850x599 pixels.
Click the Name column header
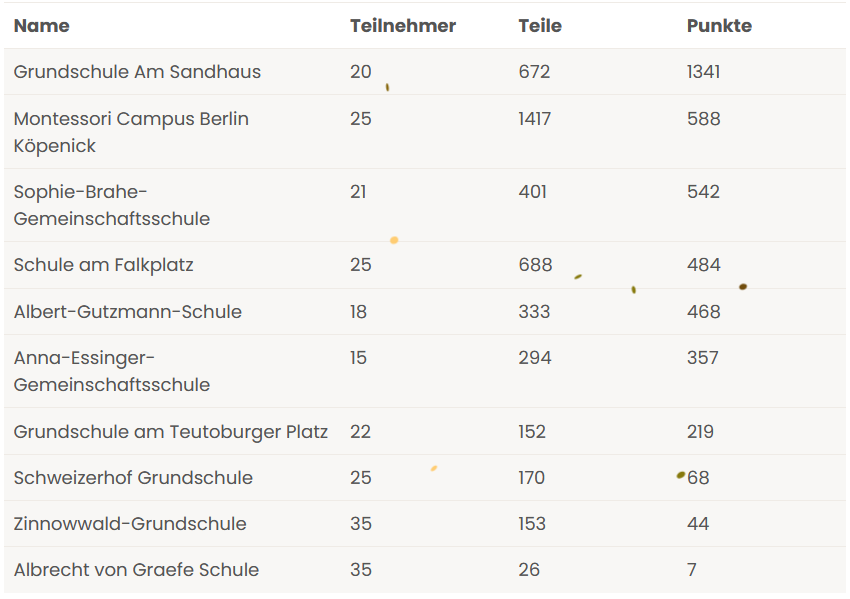click(x=42, y=26)
